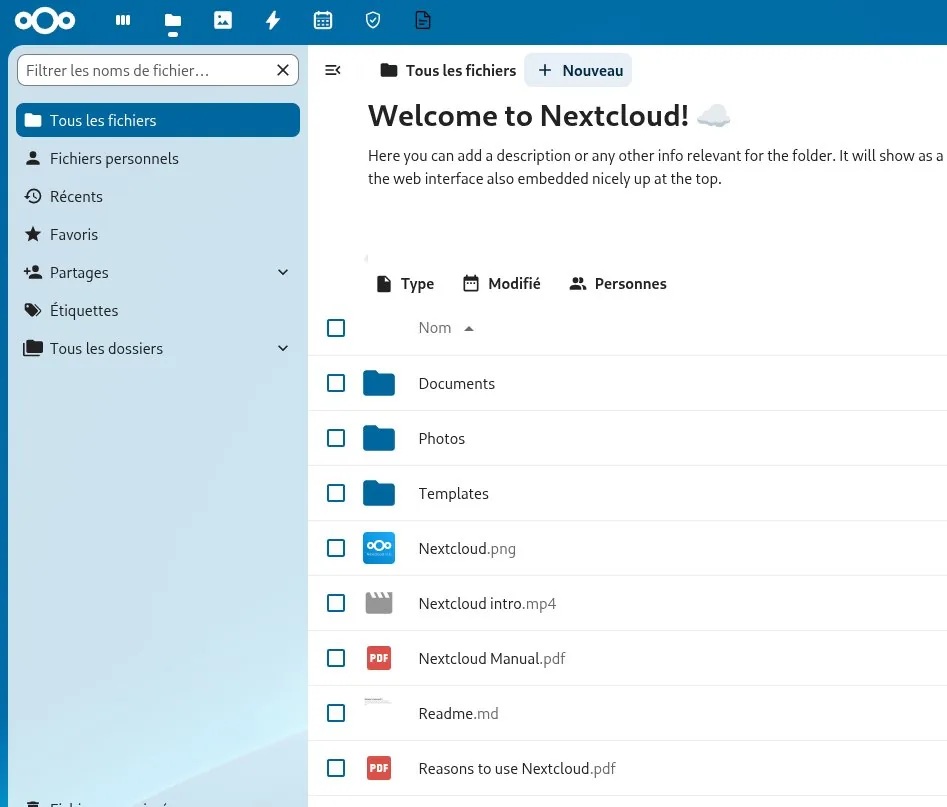The width and height of the screenshot is (947, 807).
Task: Check the Photos folder checkbox
Action: [x=336, y=438]
